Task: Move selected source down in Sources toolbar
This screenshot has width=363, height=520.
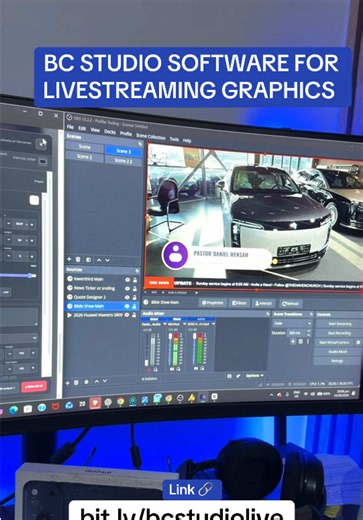Action: 105,381
